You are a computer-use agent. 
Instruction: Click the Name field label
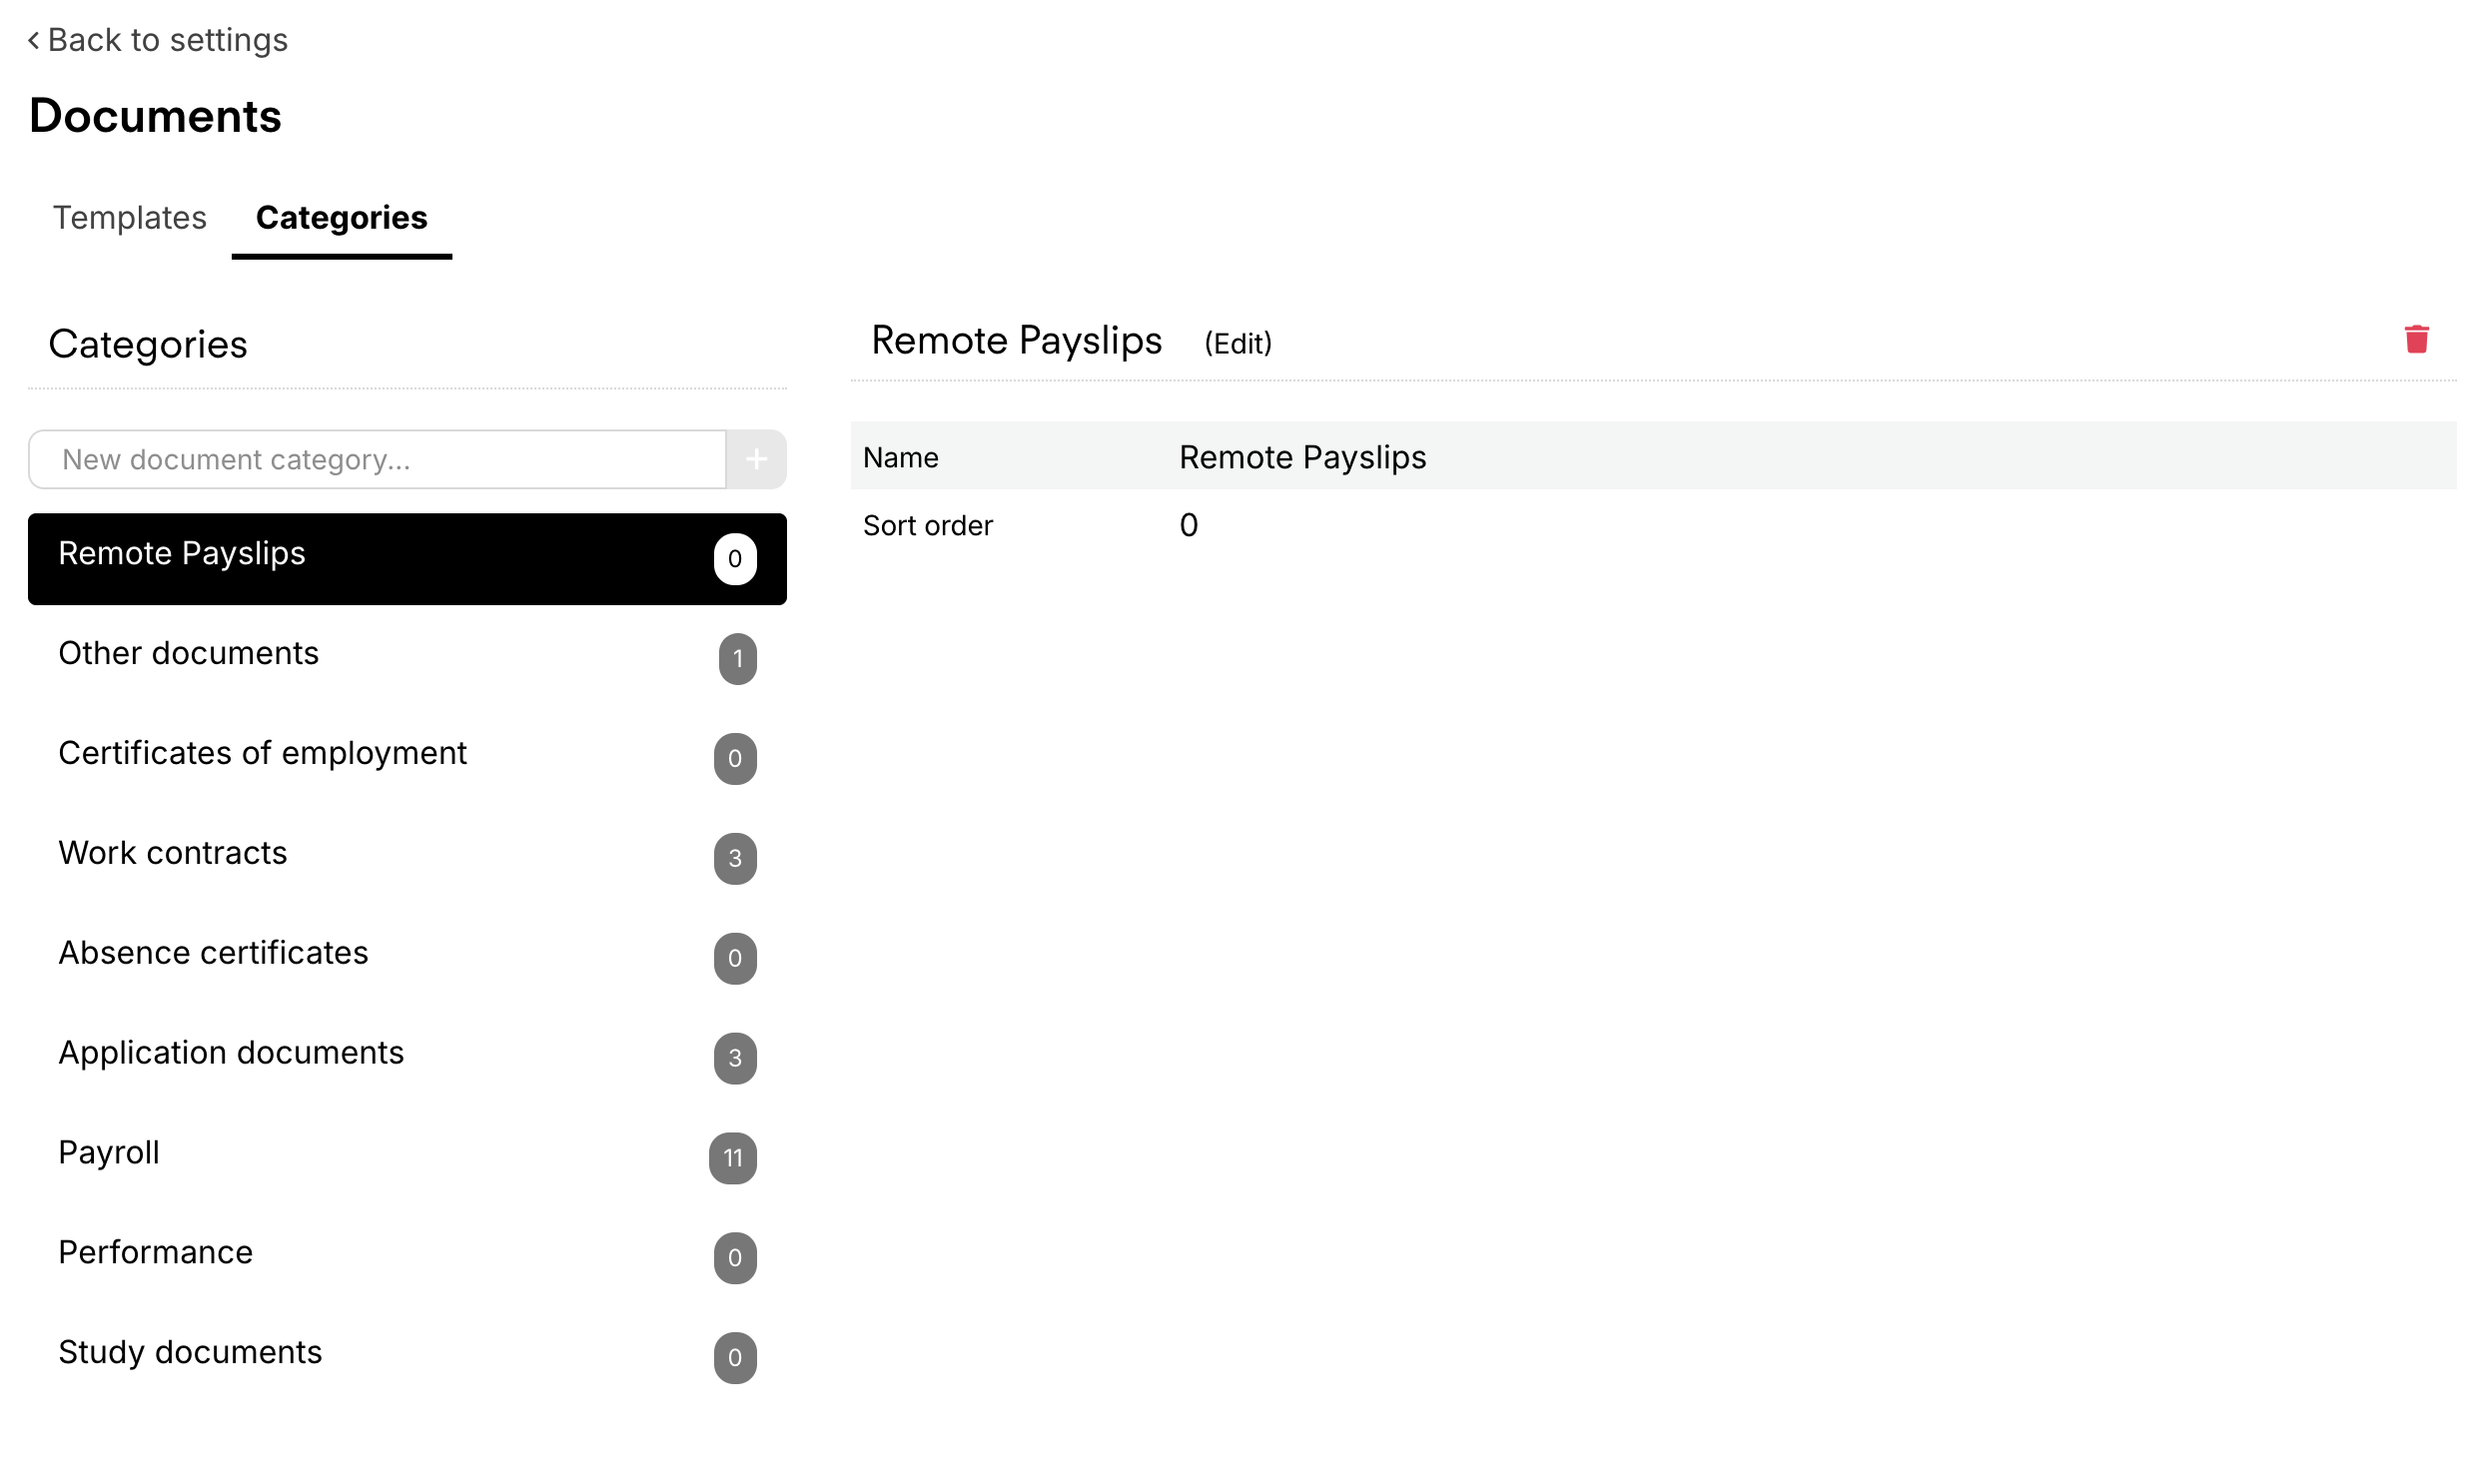click(x=900, y=458)
